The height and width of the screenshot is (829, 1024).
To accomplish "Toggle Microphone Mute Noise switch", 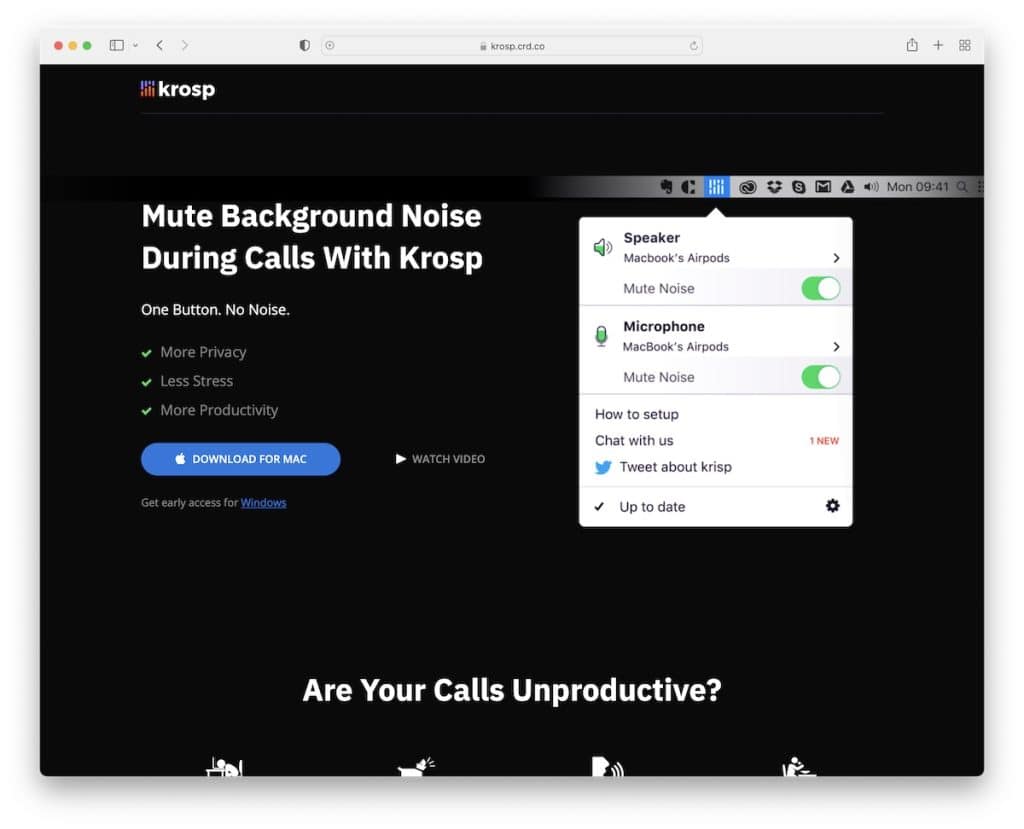I will (821, 377).
